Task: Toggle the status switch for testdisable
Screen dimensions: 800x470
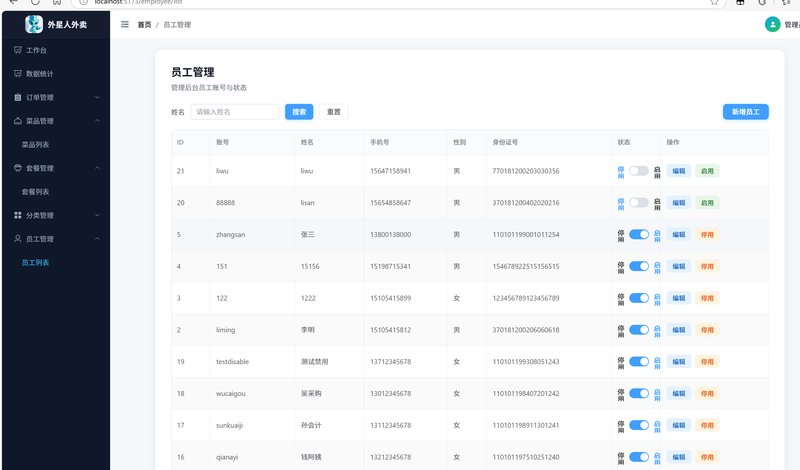Action: tap(639, 362)
